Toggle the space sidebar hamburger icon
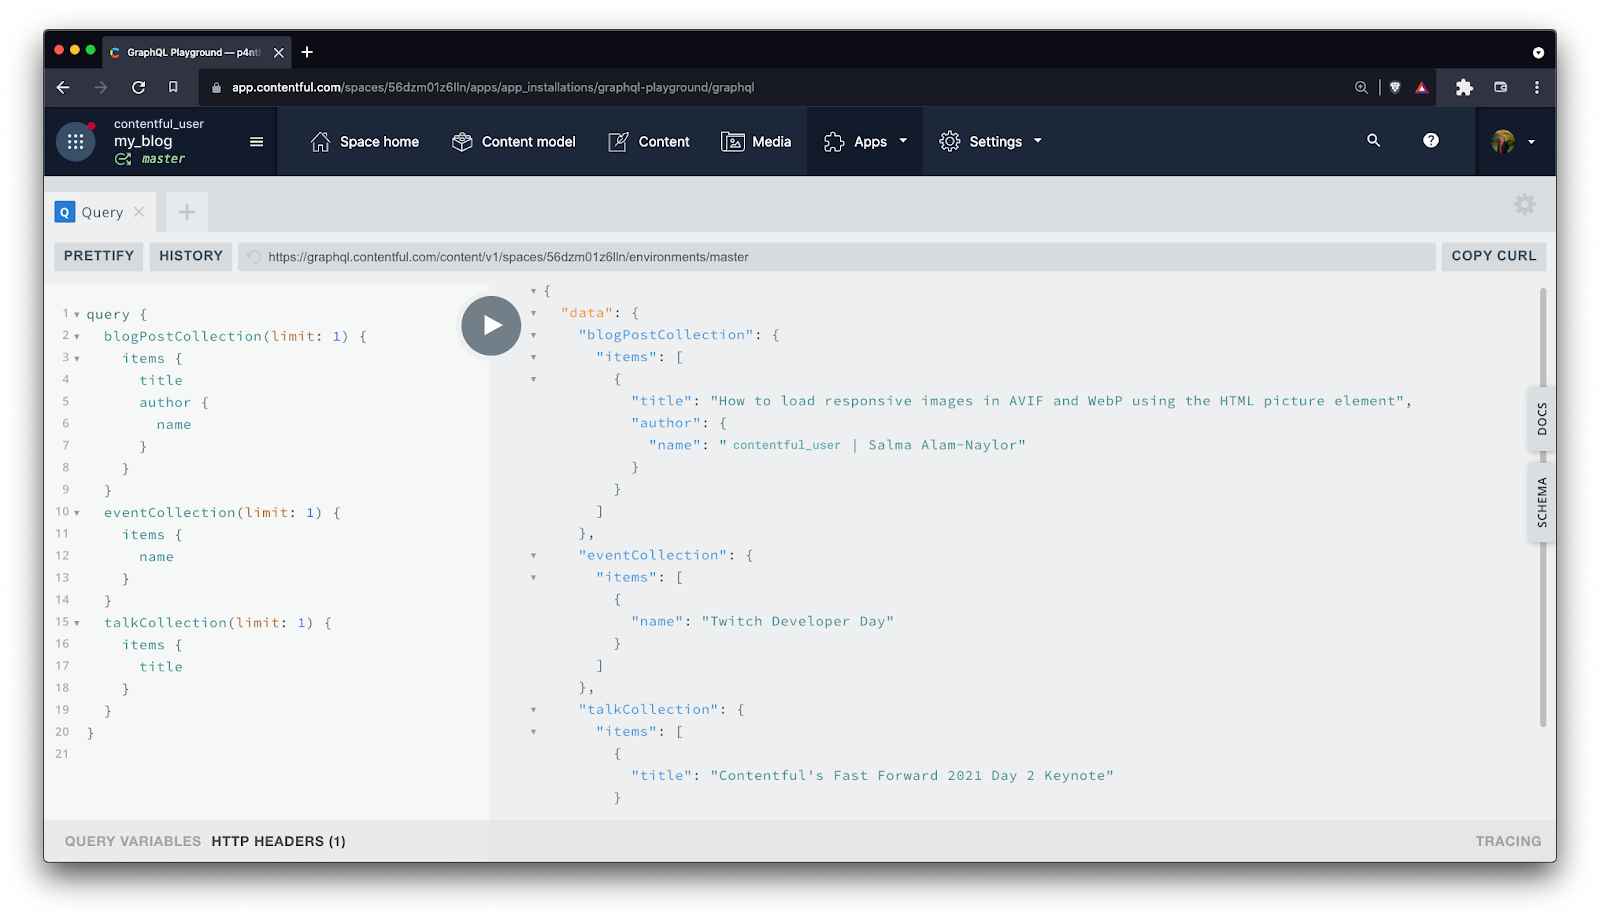The image size is (1600, 920). (x=256, y=141)
